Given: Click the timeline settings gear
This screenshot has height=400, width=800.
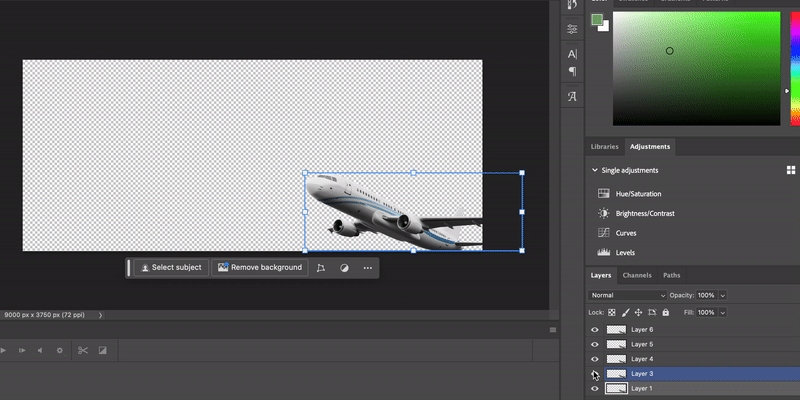Looking at the screenshot, I should (60, 351).
